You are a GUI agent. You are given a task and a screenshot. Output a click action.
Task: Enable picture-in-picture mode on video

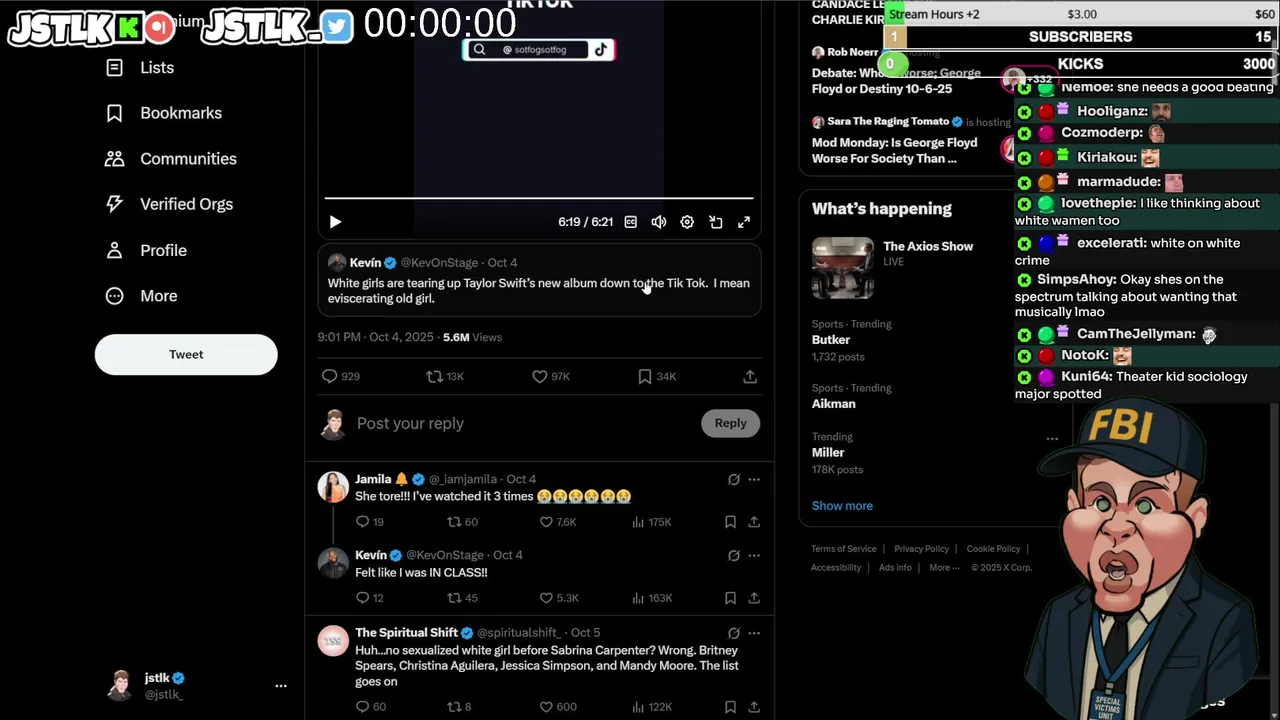716,222
